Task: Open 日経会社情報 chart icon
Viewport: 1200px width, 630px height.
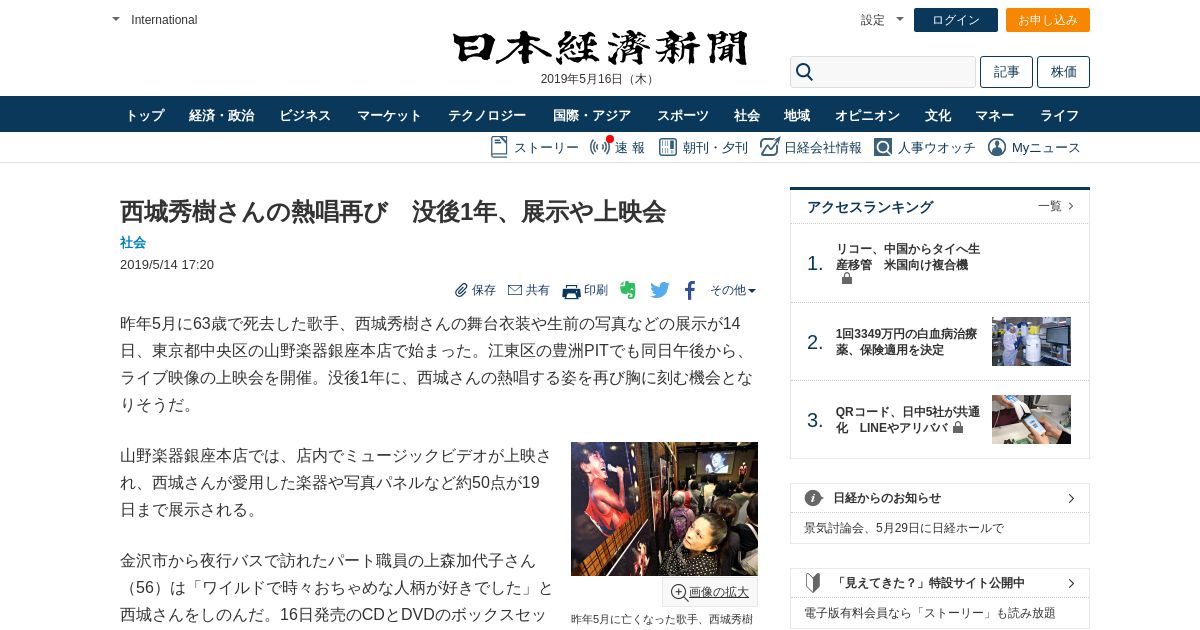Action: [769, 147]
